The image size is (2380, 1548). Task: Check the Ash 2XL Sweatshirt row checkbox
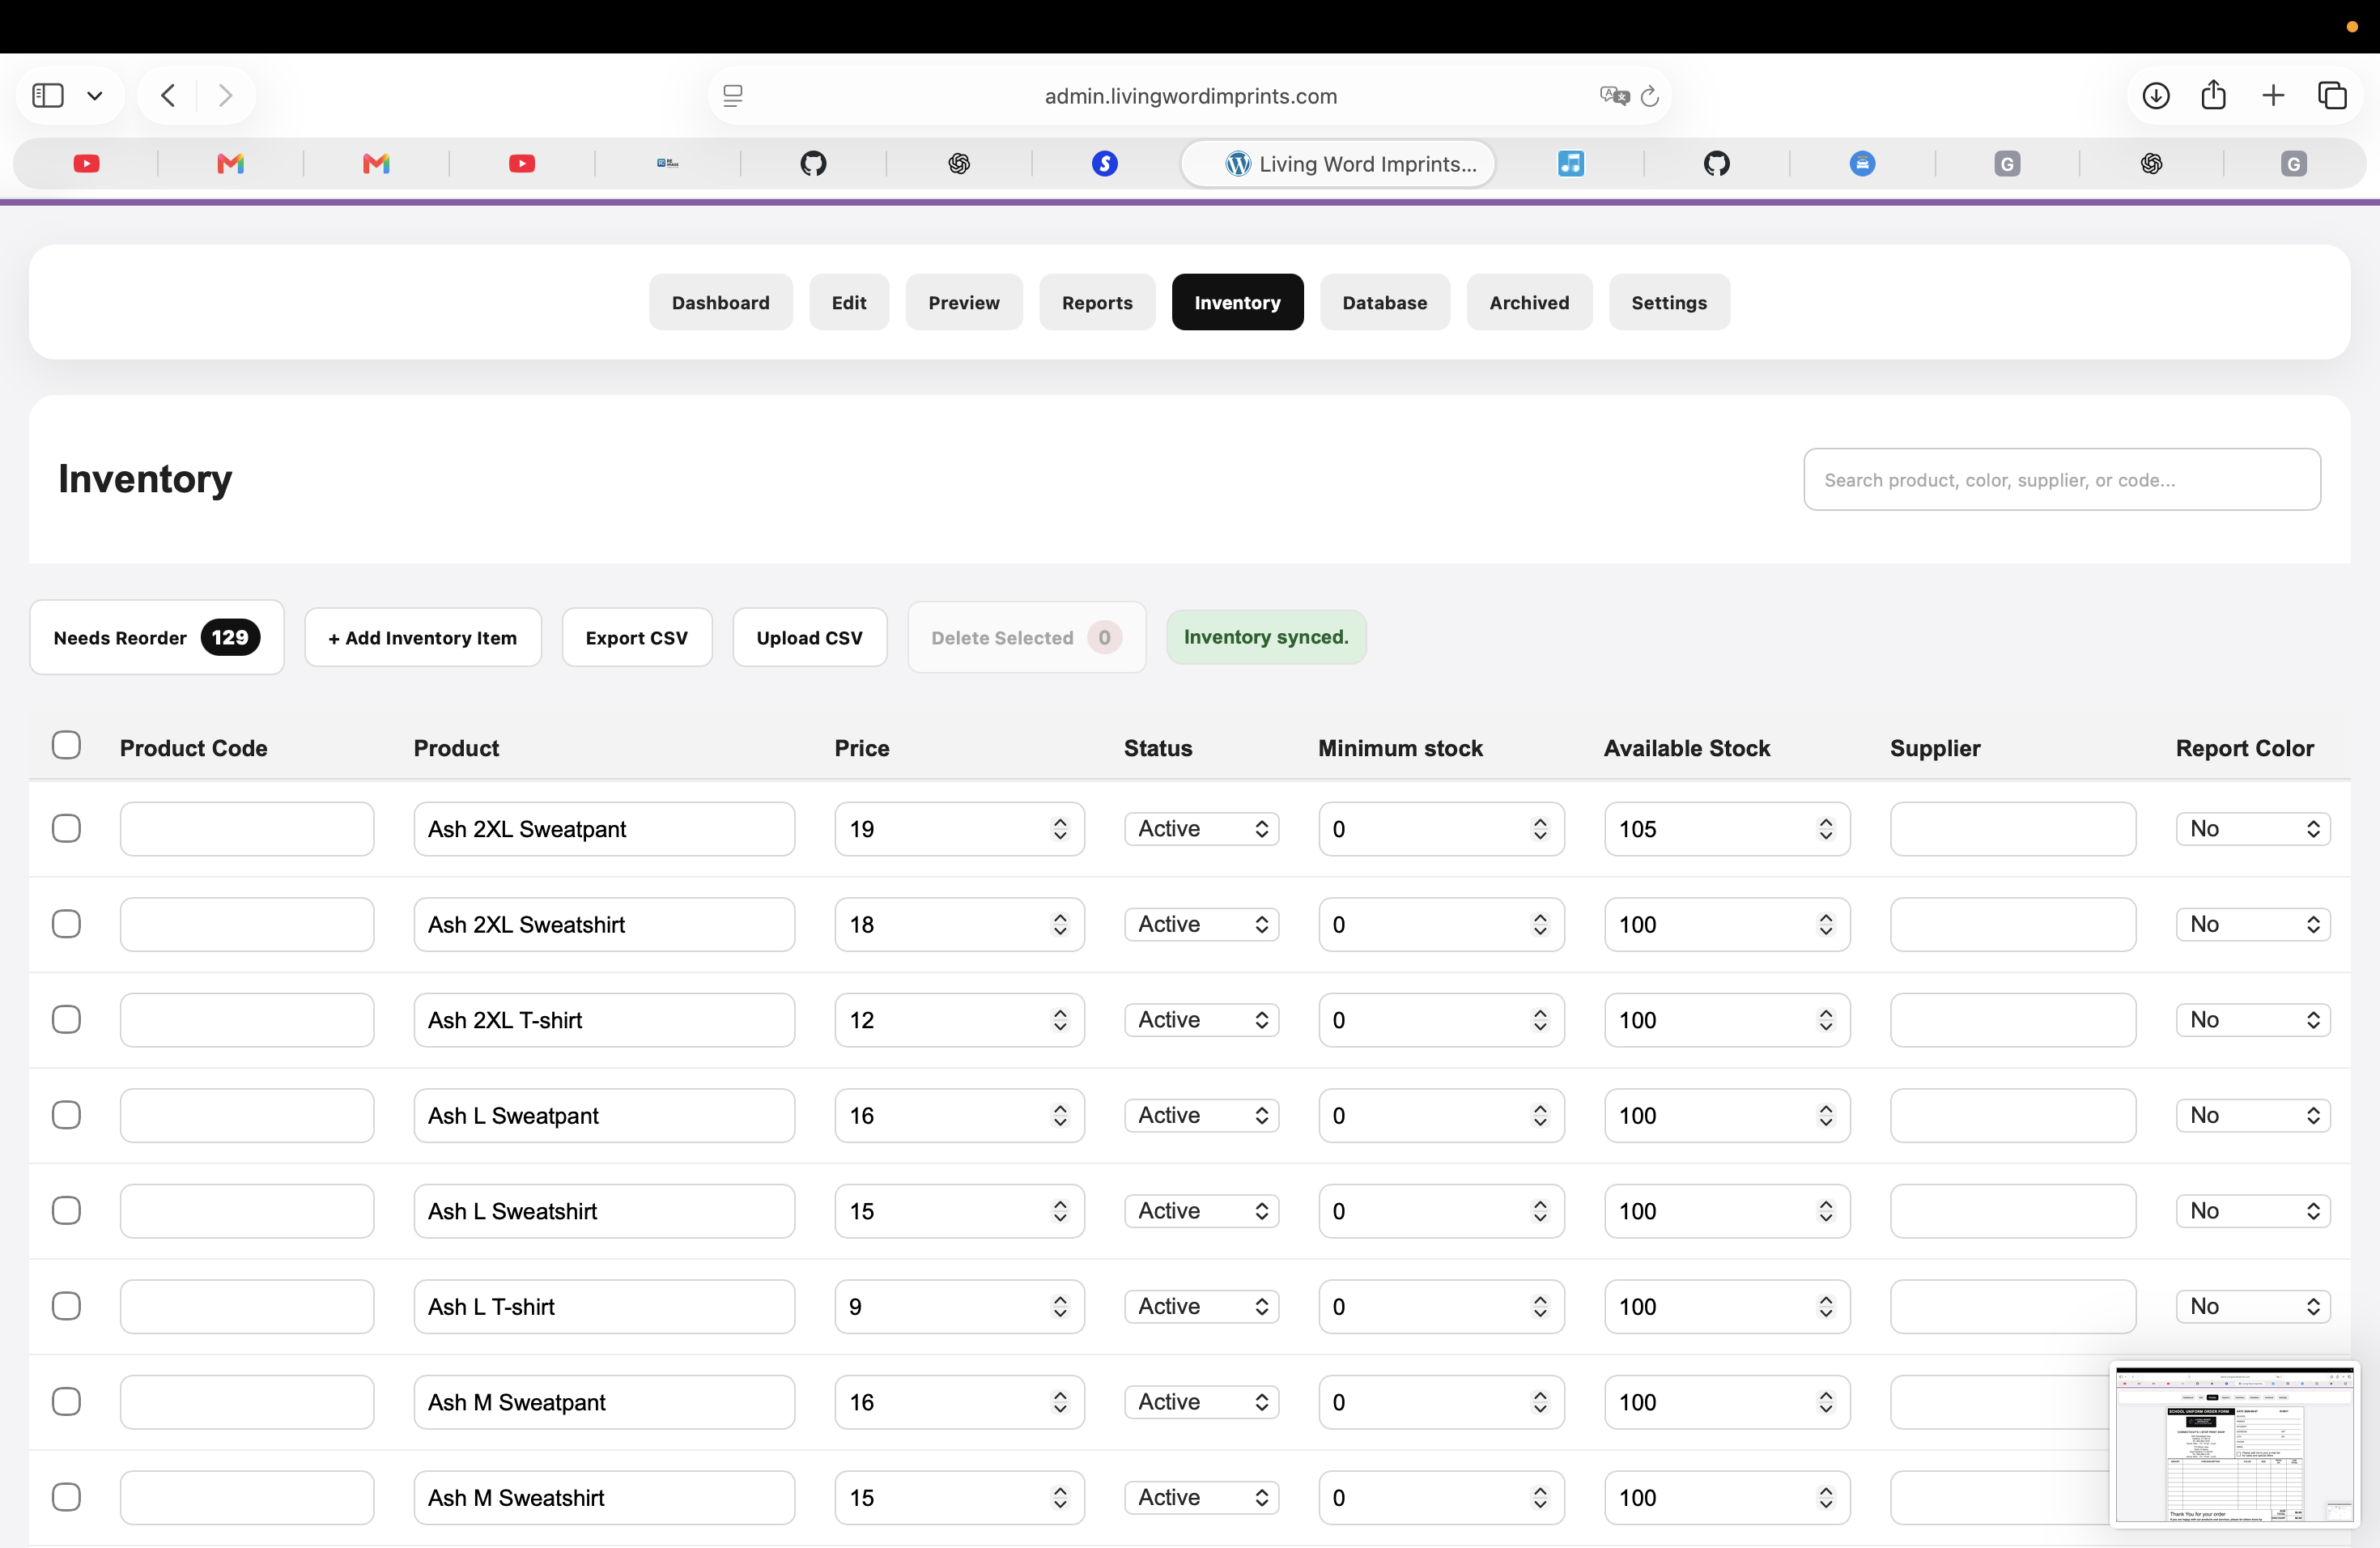tap(66, 924)
